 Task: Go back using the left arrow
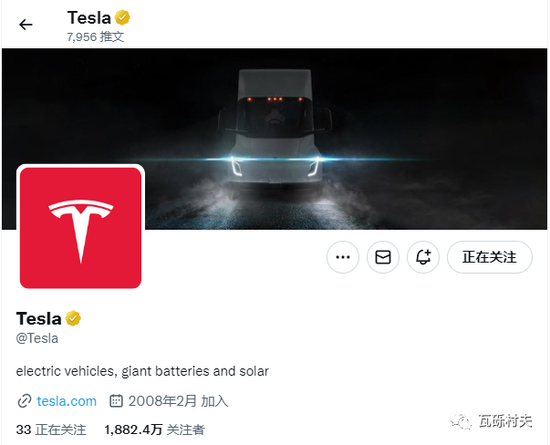click(26, 25)
